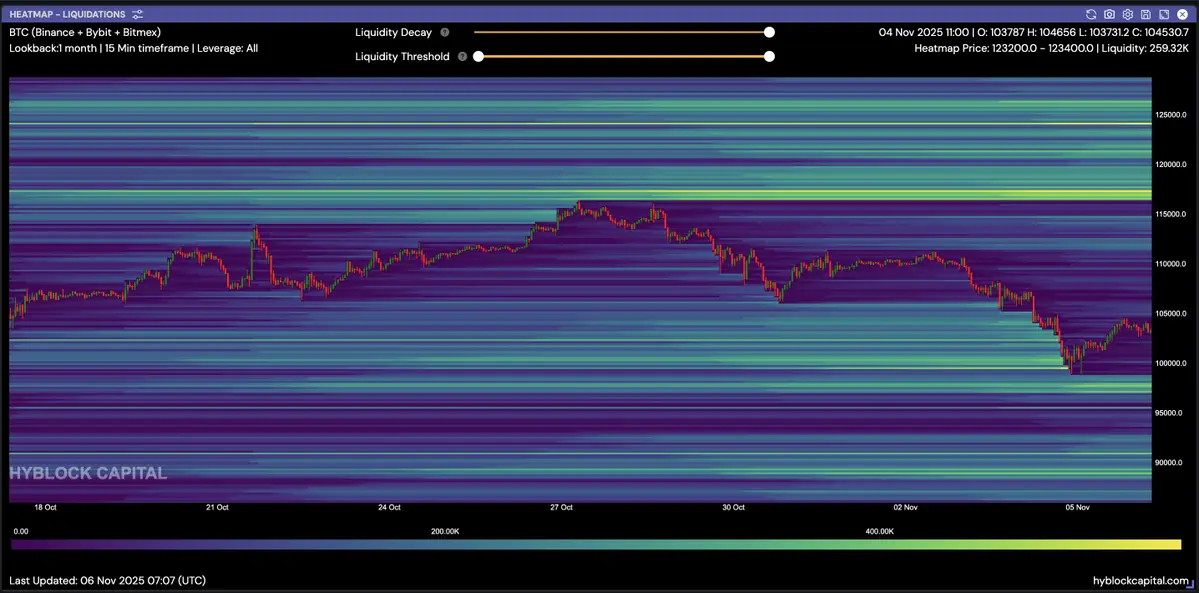The width and height of the screenshot is (1199, 593).
Task: Close the Heatmap Liquidations panel
Action: [x=1182, y=15]
